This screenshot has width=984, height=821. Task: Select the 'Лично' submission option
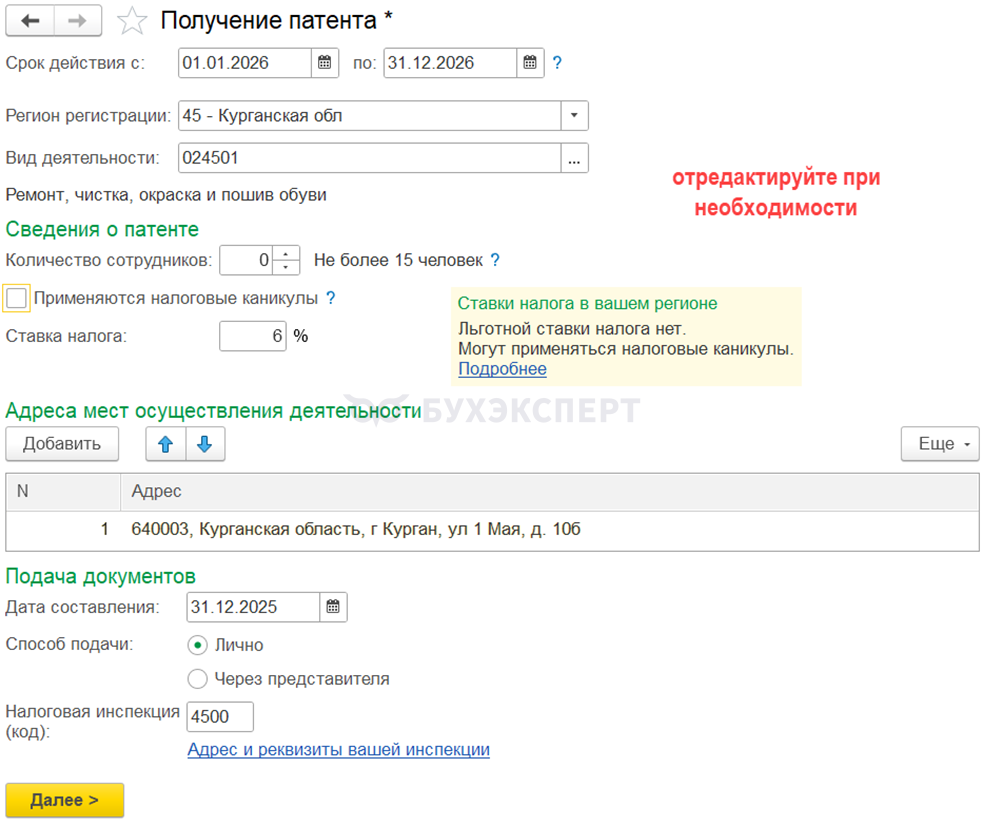point(198,645)
